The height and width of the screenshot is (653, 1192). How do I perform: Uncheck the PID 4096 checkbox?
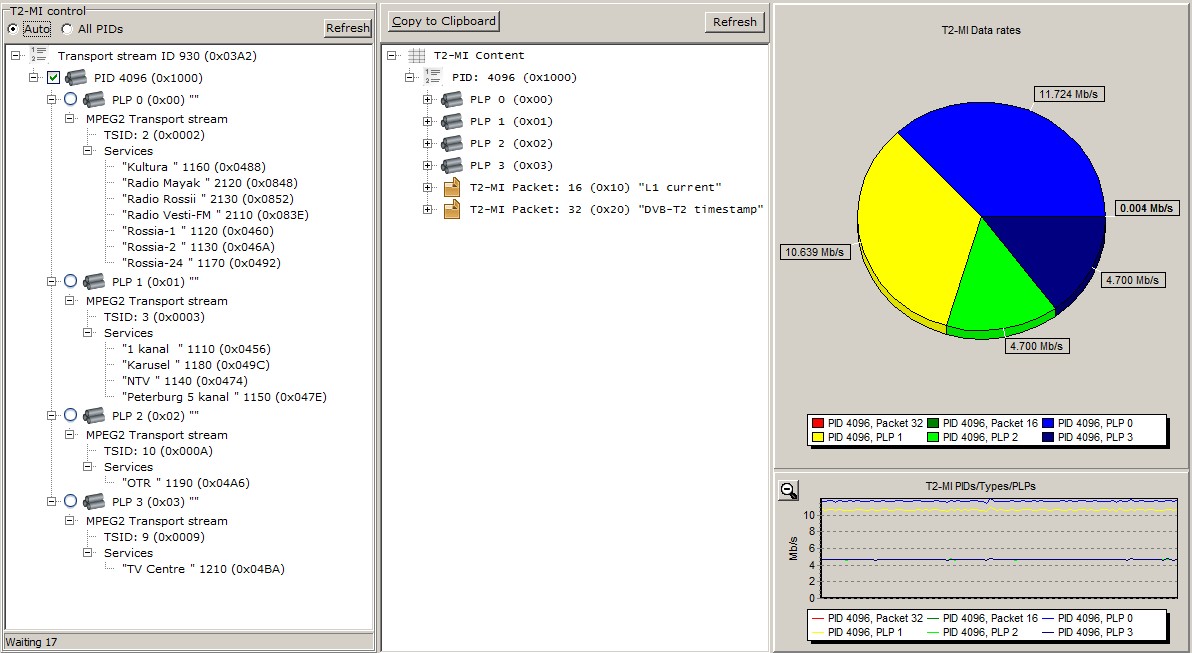point(54,78)
